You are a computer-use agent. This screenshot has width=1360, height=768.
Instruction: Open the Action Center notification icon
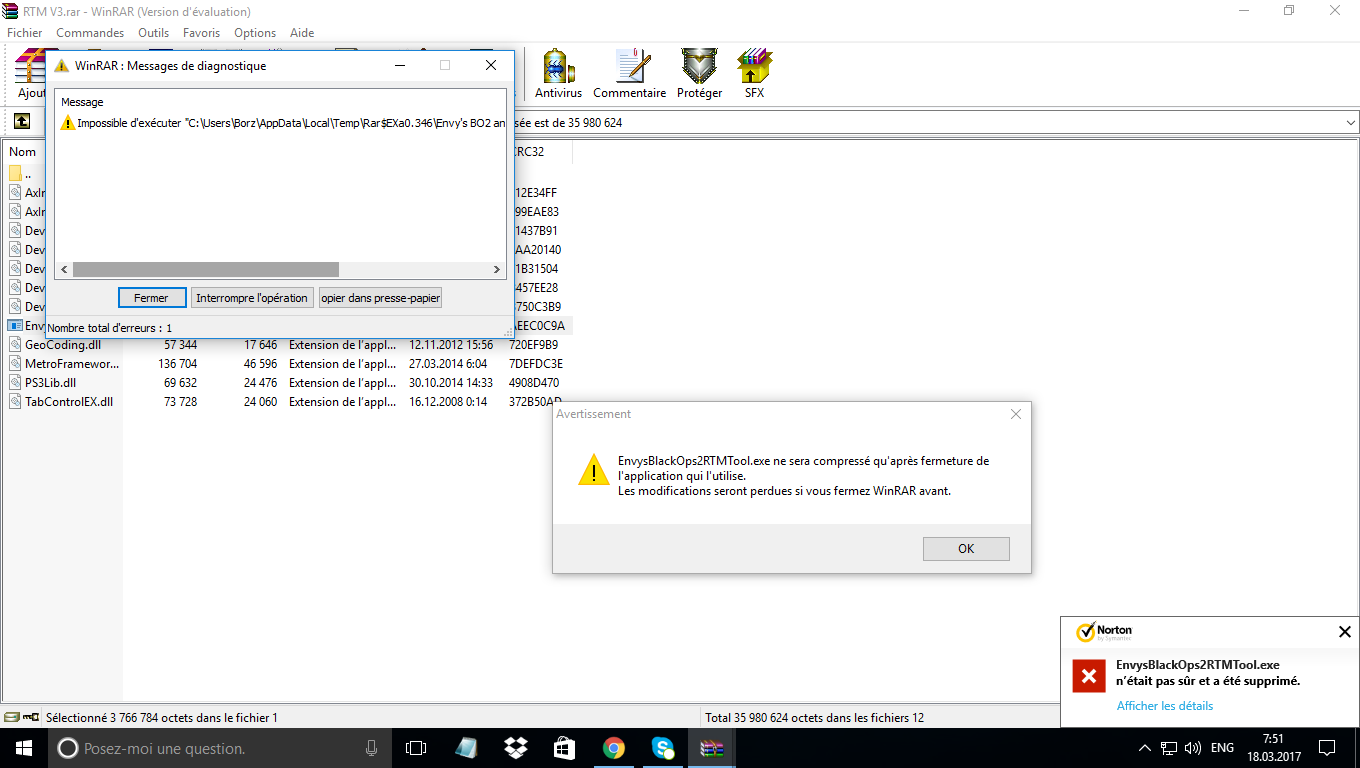(1326, 748)
